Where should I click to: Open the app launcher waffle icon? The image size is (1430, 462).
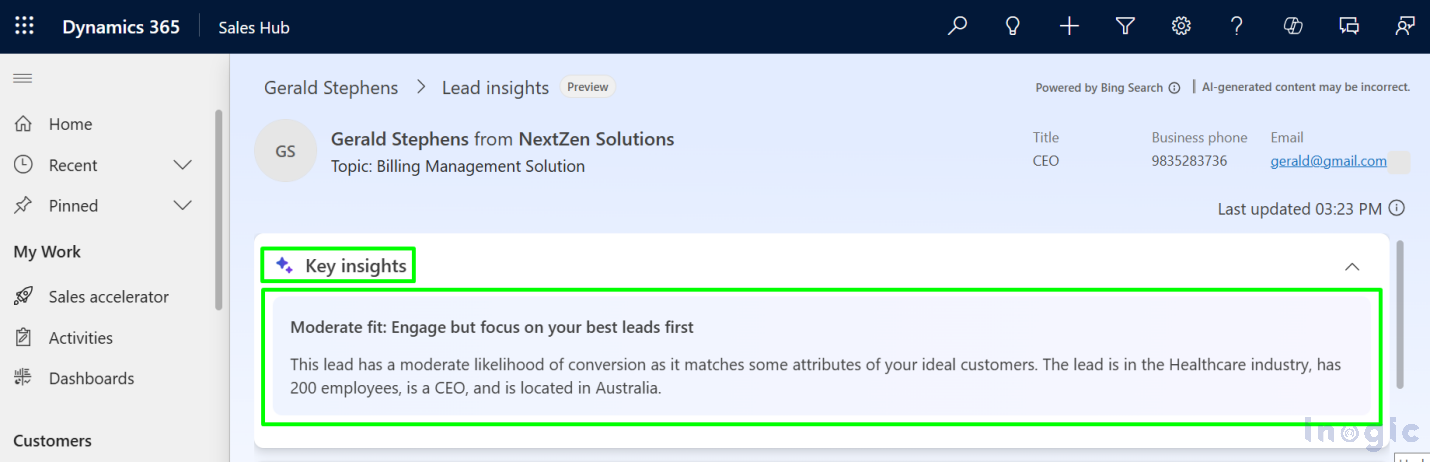click(24, 27)
